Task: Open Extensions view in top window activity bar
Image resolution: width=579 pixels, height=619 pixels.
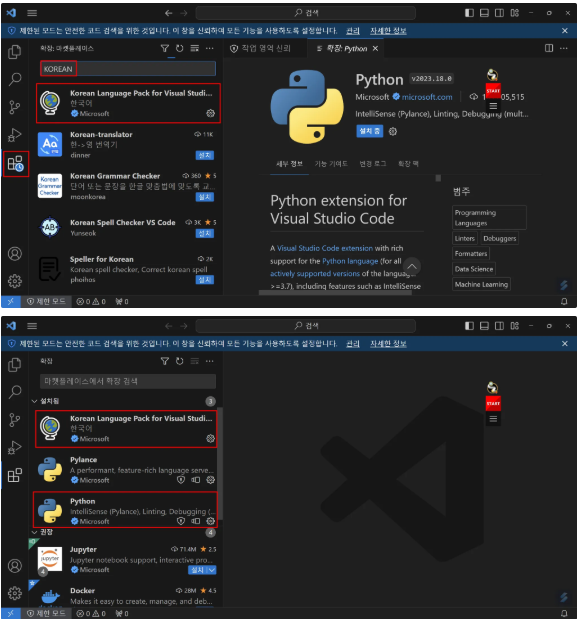Action: point(16,163)
